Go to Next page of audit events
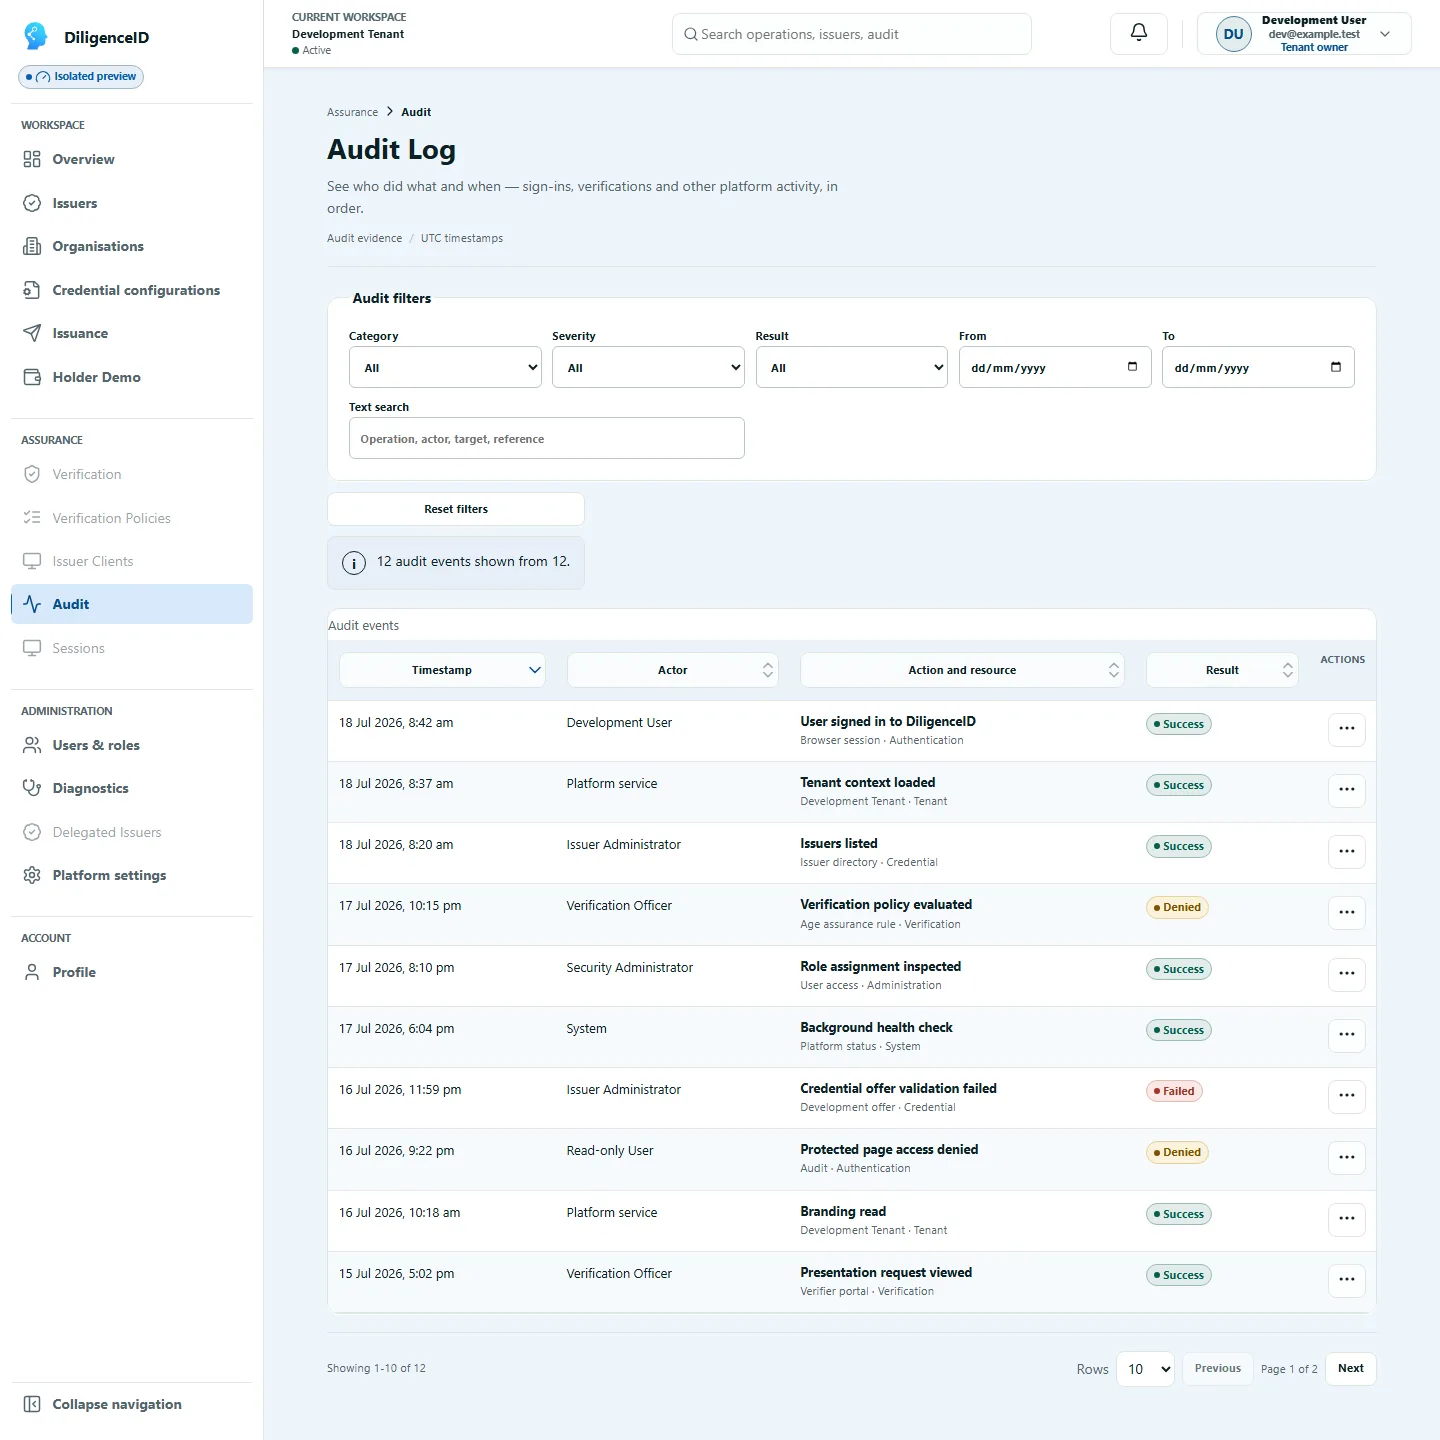Screen dimensions: 1440x1440 1351,1369
